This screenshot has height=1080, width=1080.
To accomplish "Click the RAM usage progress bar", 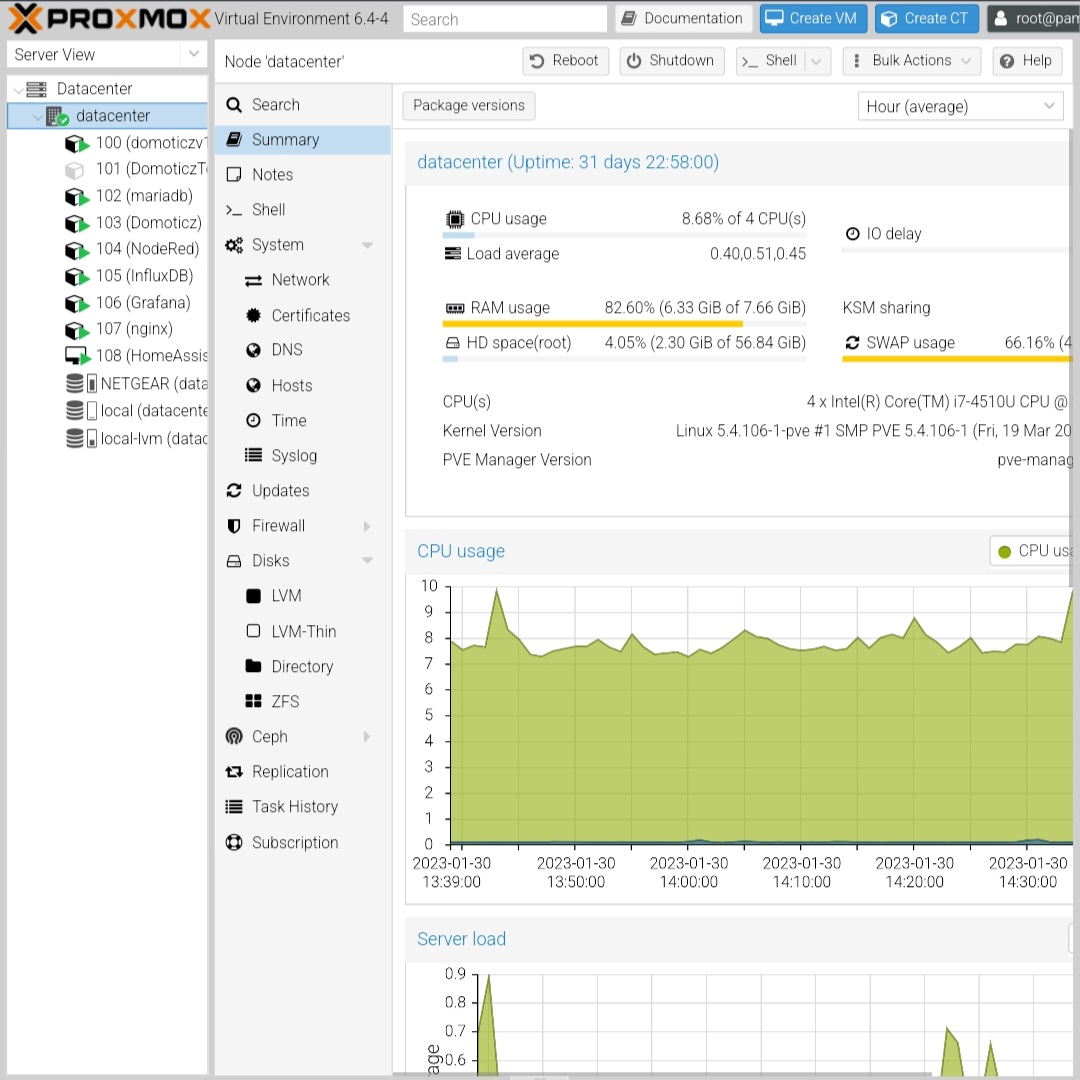I will pos(624,324).
